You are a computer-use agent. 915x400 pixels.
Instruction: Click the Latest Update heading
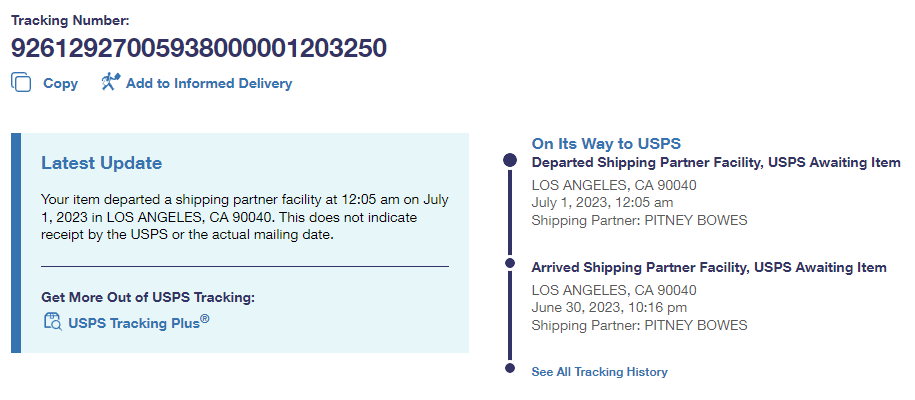101,163
